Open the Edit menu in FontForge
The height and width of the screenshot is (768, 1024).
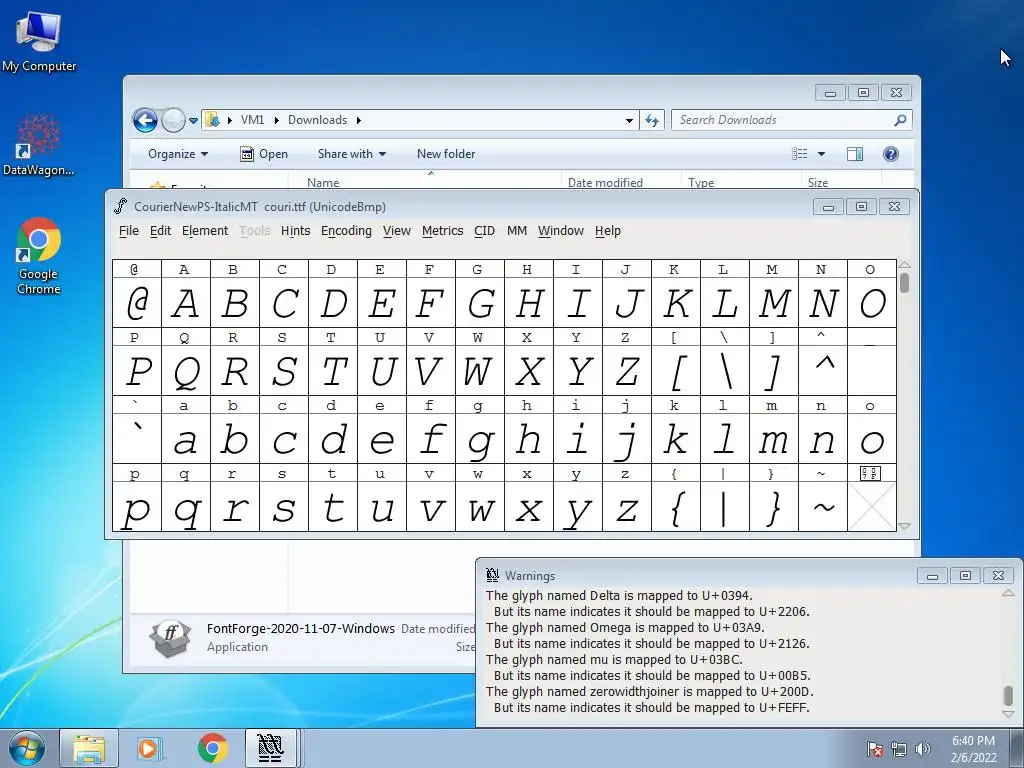[x=161, y=231]
